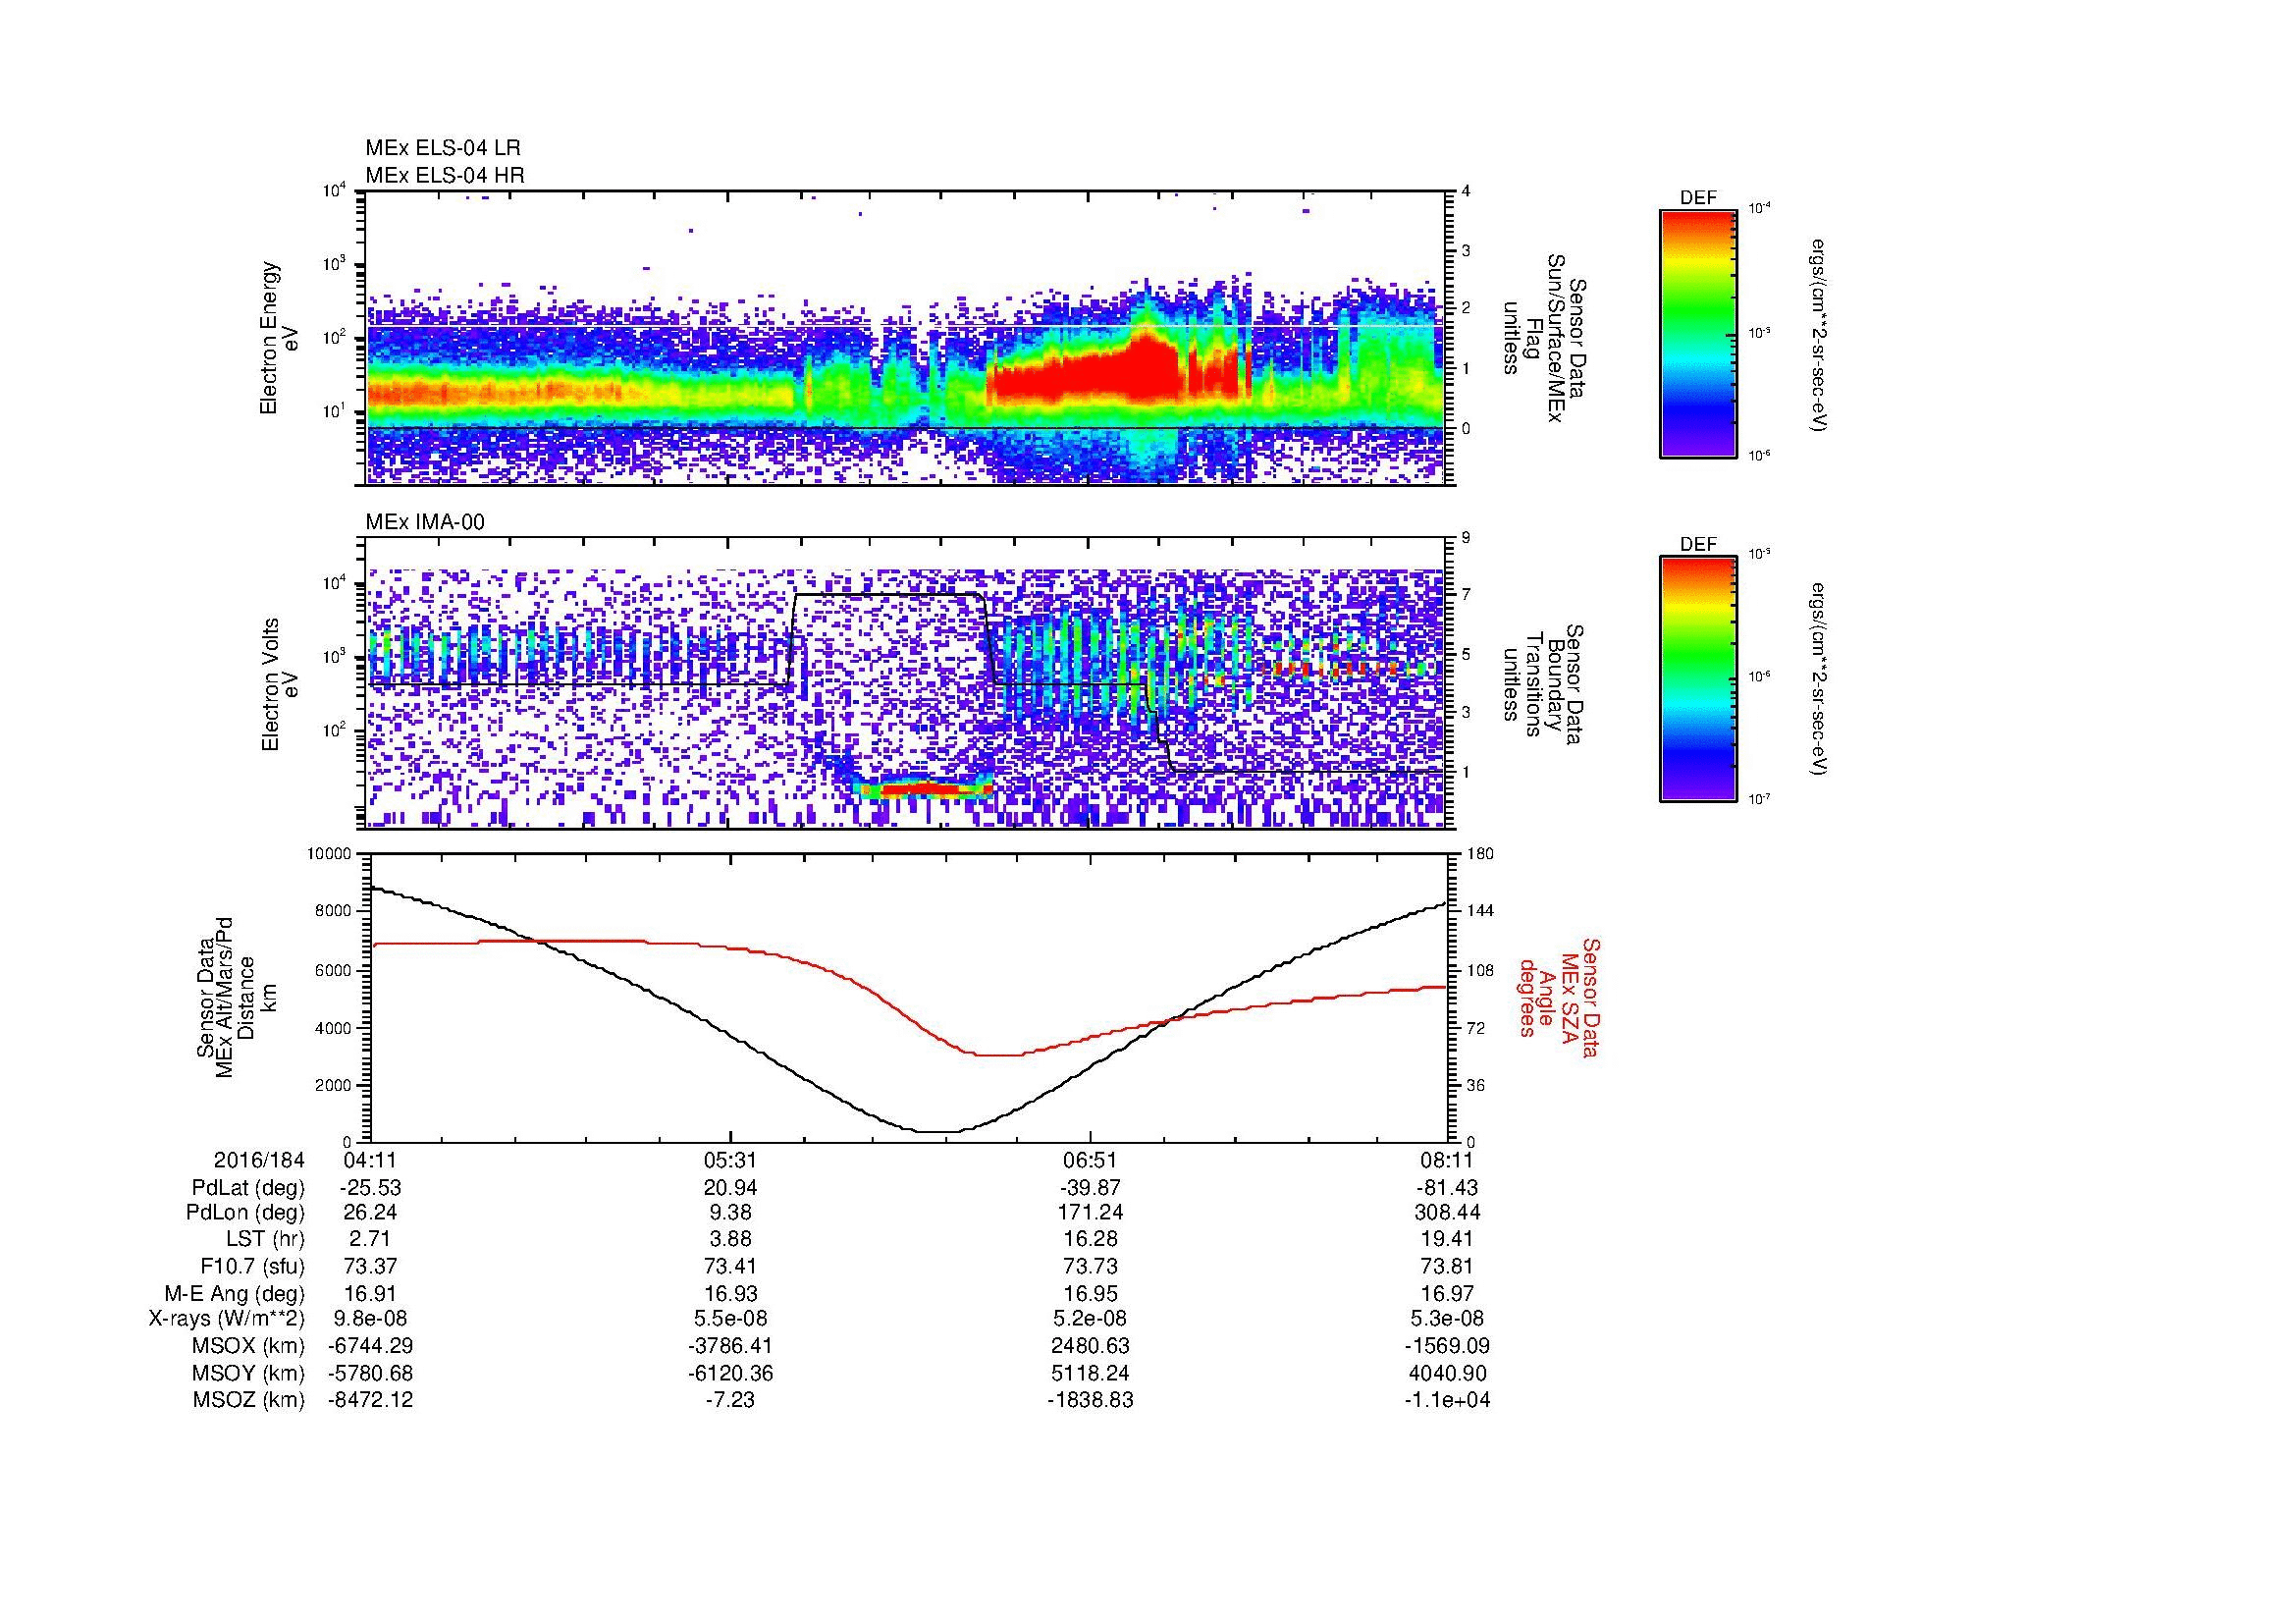
Task: Click the 'X-rays (W/m**2)' row label
Action: (226, 1319)
